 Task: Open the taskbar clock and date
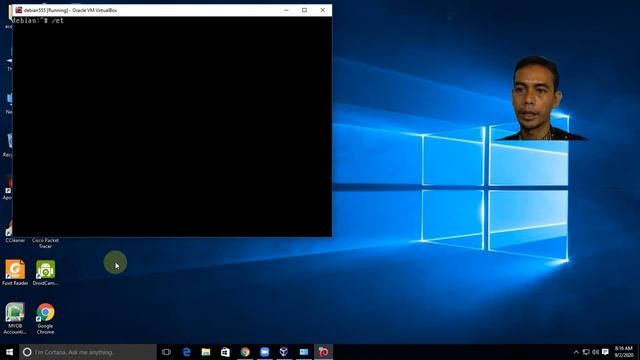[x=624, y=352]
